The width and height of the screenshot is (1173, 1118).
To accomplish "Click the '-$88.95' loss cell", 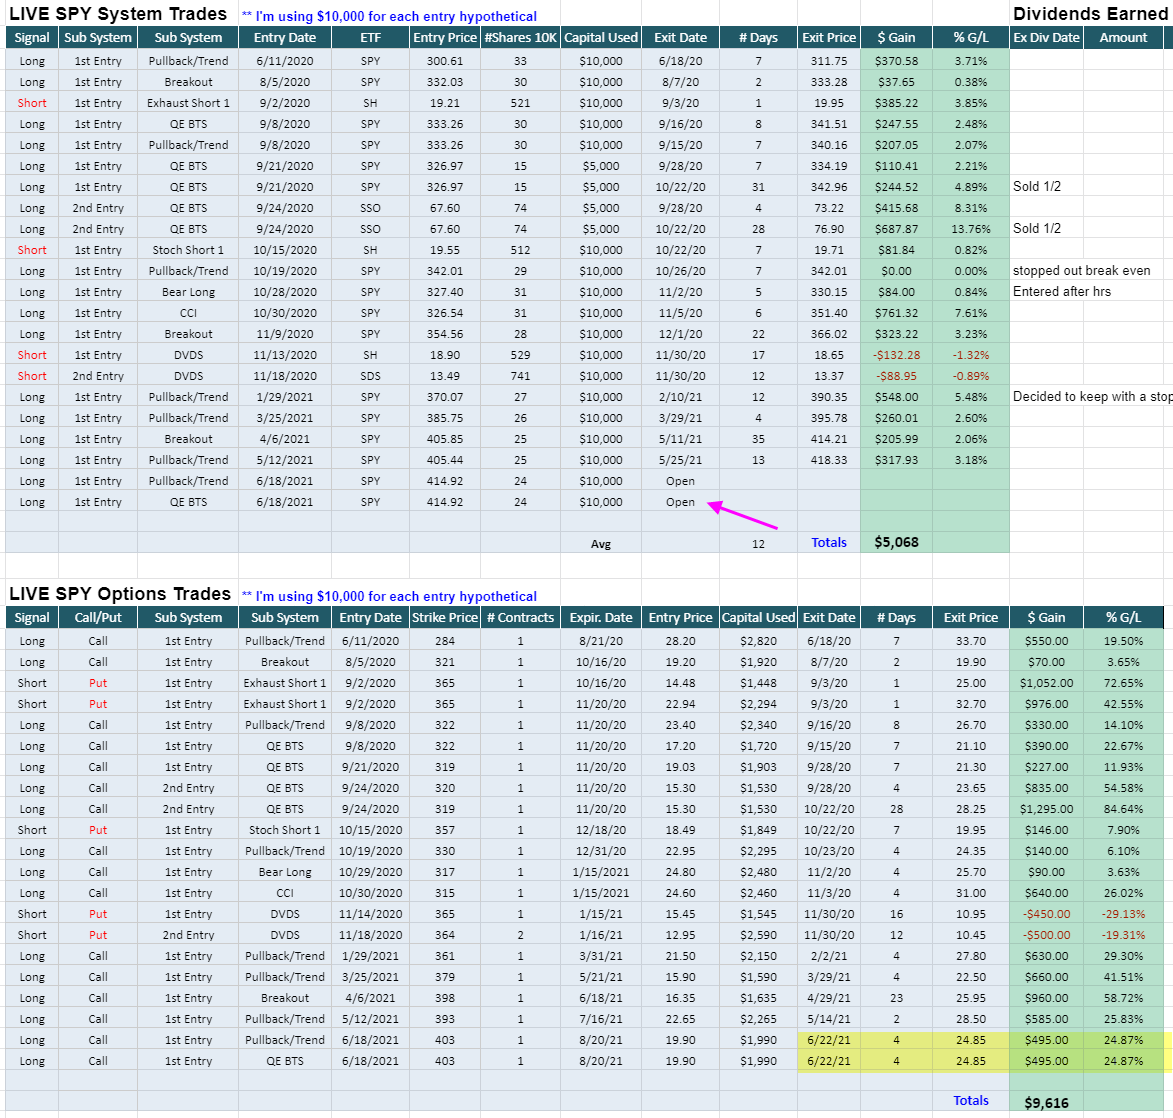I will (896, 376).
